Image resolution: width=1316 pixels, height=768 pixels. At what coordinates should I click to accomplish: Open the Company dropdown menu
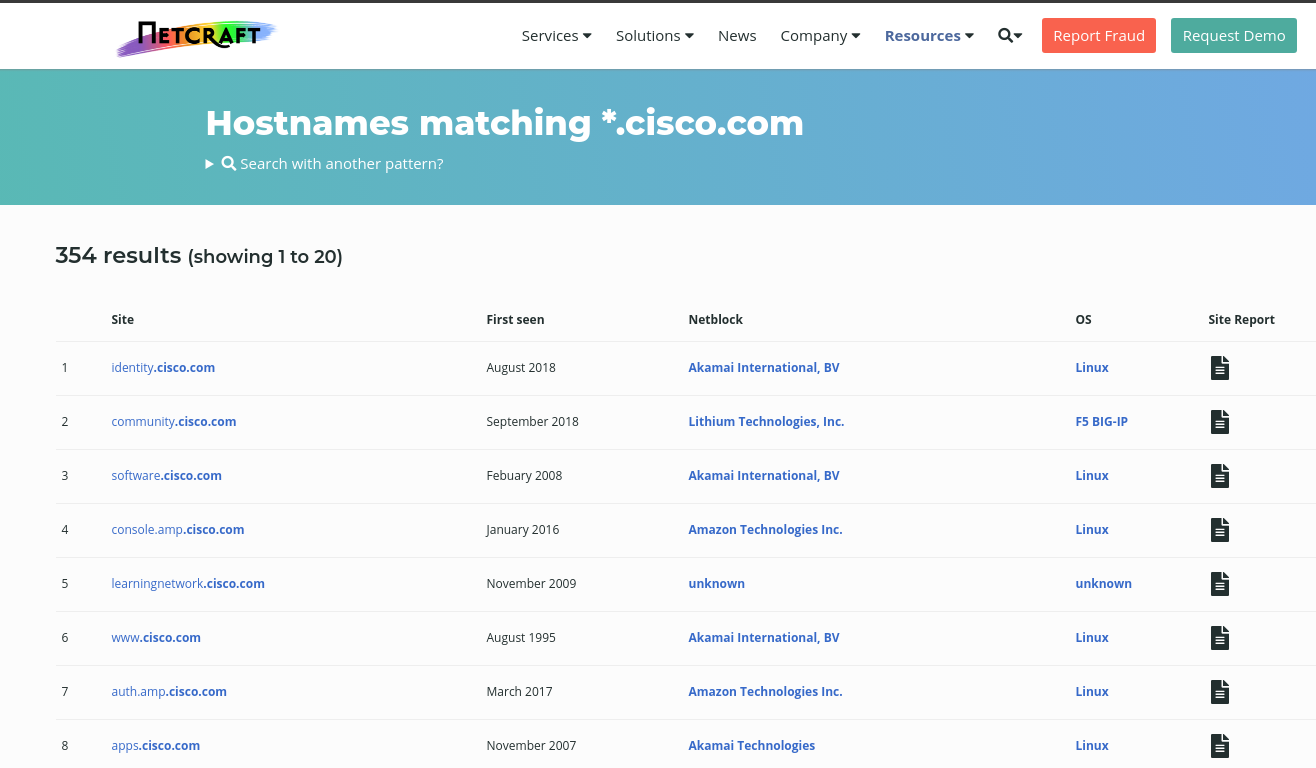pos(820,36)
